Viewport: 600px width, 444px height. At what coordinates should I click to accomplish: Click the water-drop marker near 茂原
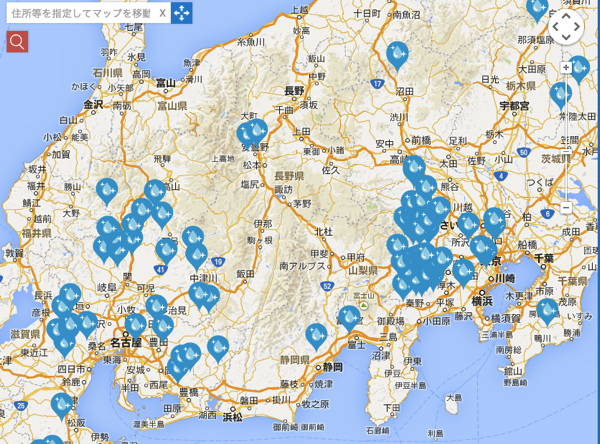pos(546,310)
